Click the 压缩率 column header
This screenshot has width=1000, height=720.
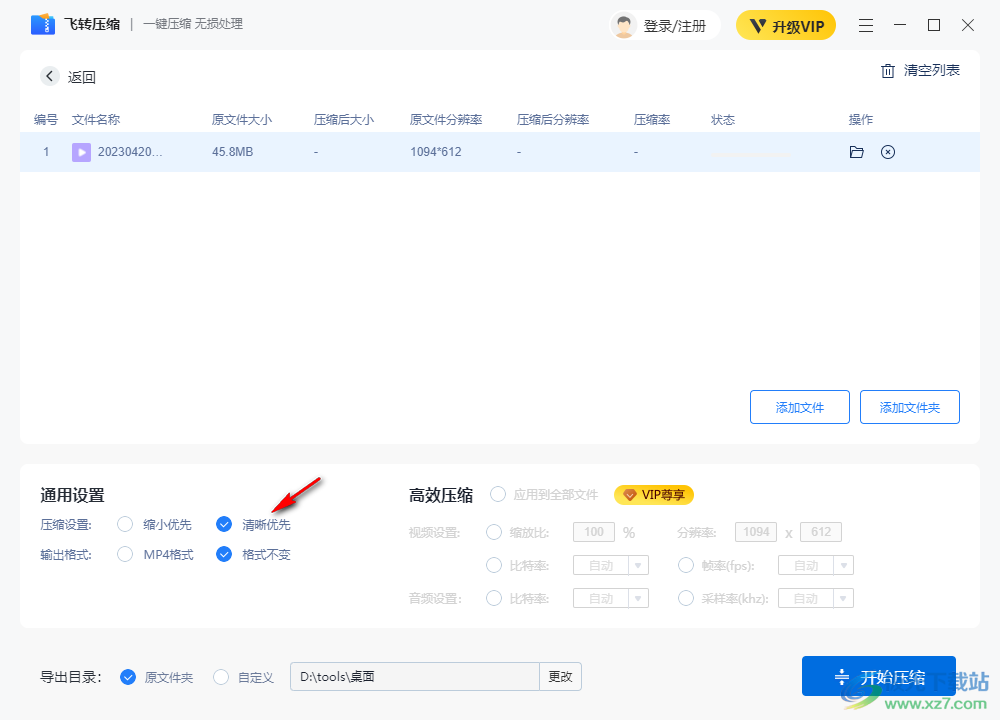pos(652,120)
